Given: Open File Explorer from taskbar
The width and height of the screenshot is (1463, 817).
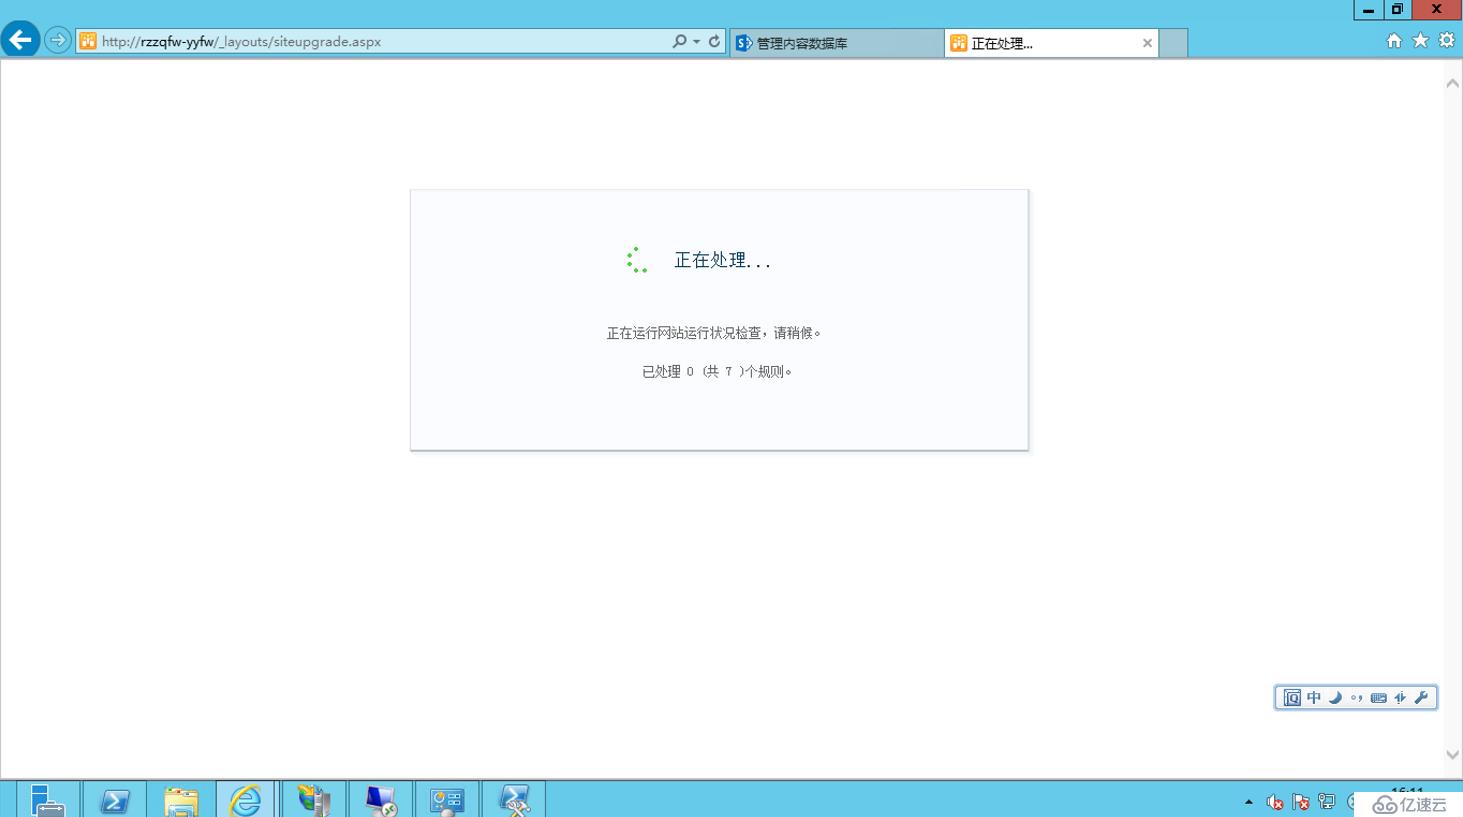Looking at the screenshot, I should click(181, 801).
